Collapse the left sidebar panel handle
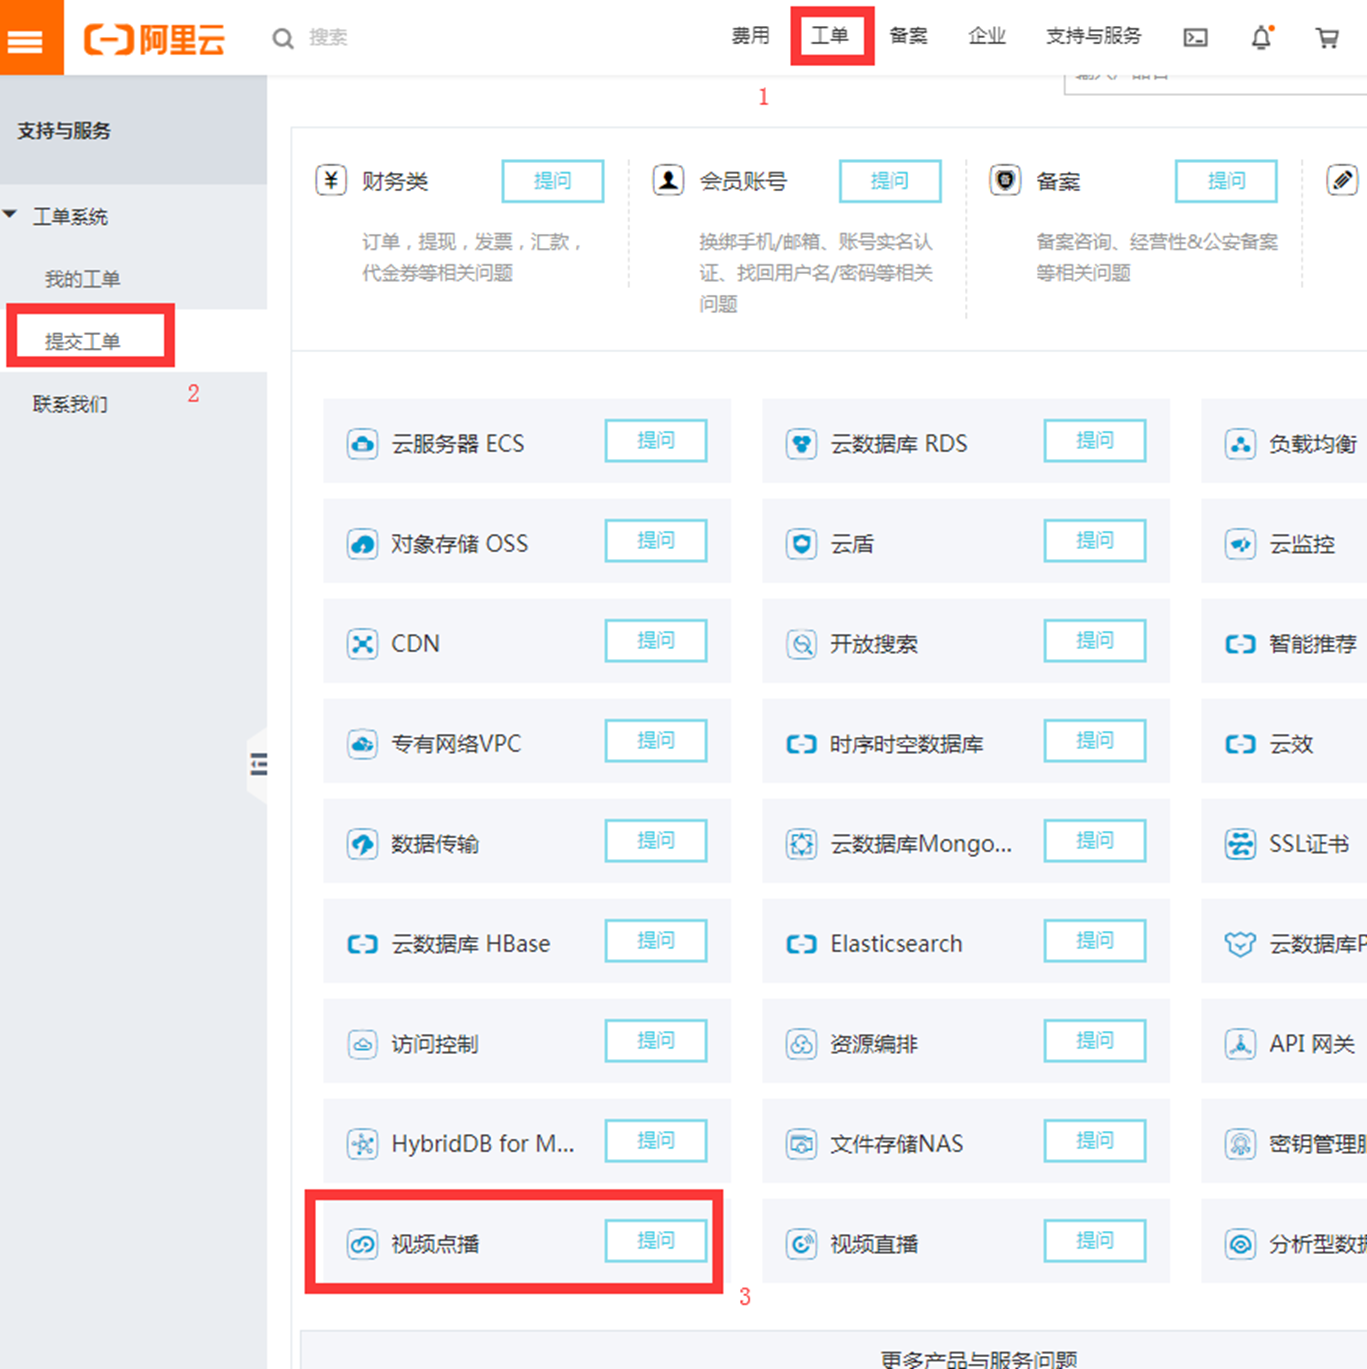The height and width of the screenshot is (1369, 1367). point(258,765)
